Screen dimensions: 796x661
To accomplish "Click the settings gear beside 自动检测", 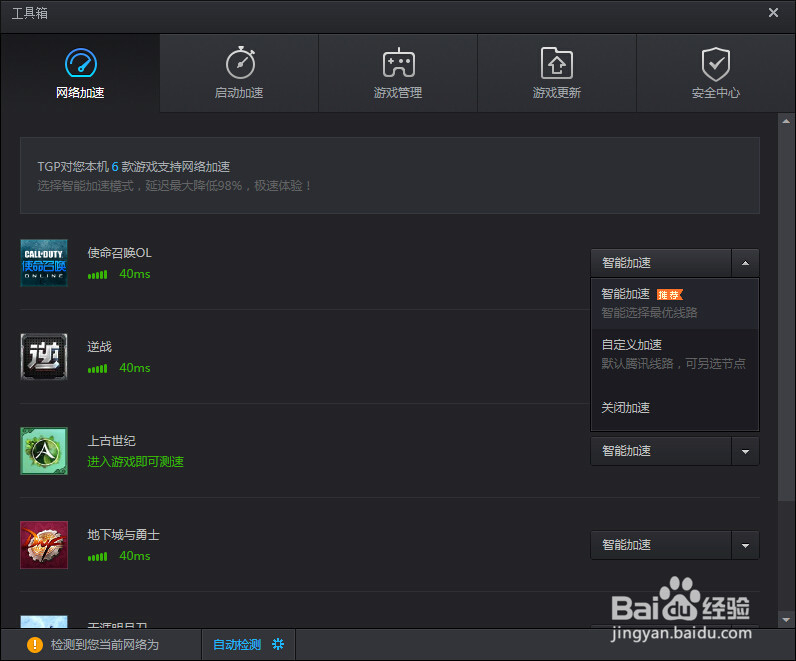I will (278, 644).
